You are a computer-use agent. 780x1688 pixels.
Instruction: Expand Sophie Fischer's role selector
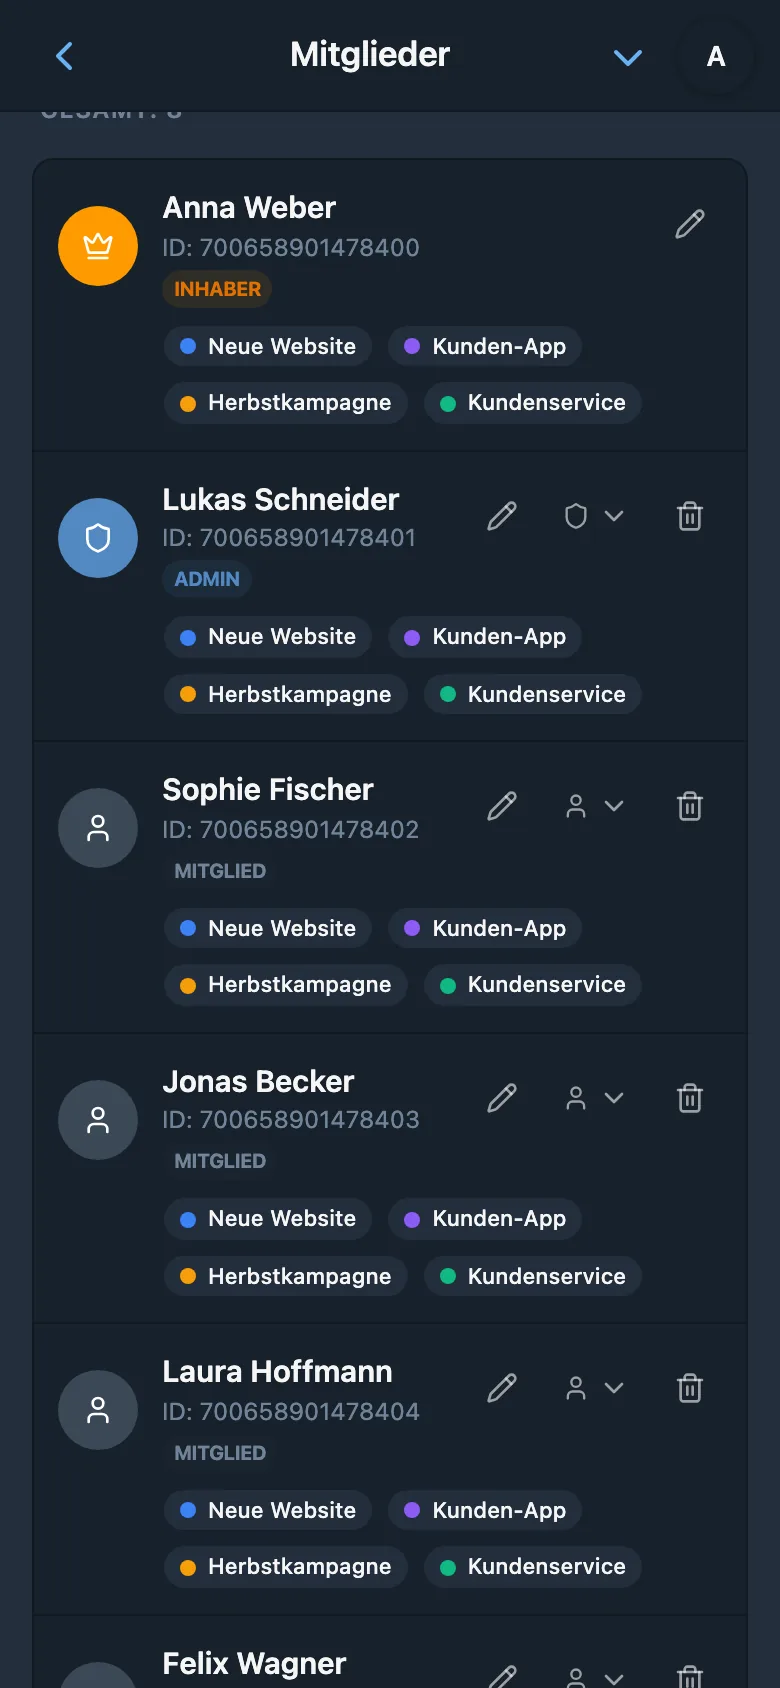click(595, 806)
